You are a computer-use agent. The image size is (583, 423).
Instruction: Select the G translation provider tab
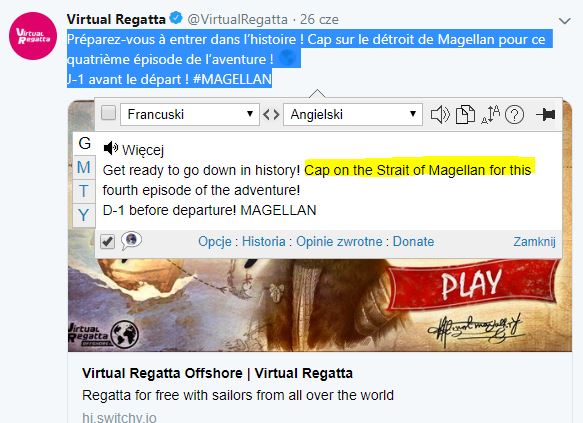click(x=84, y=143)
